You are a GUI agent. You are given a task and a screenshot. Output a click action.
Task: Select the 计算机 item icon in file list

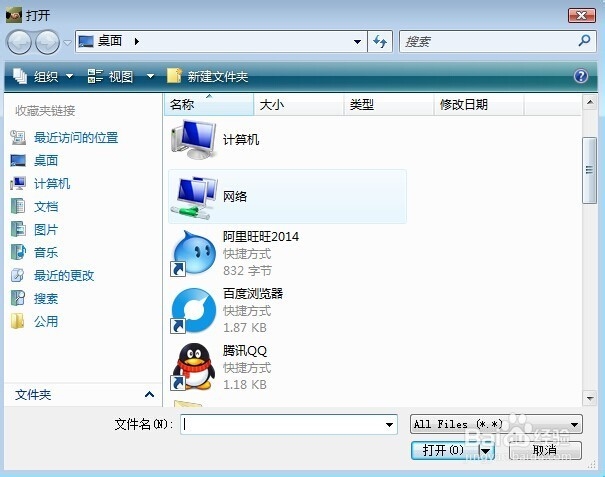click(194, 139)
